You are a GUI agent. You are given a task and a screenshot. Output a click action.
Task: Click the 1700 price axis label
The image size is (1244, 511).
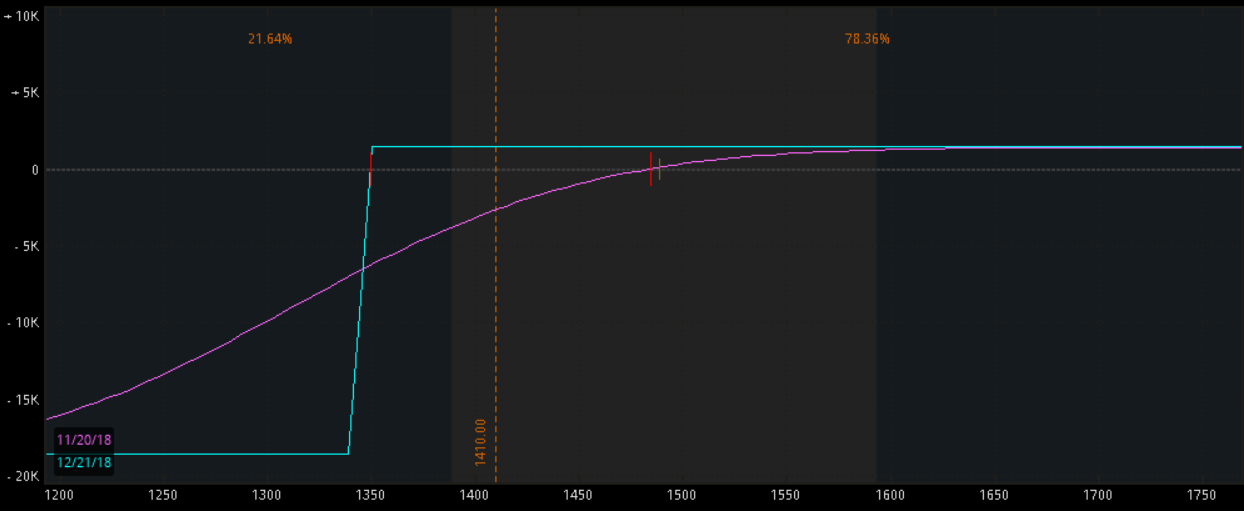pyautogui.click(x=1098, y=495)
